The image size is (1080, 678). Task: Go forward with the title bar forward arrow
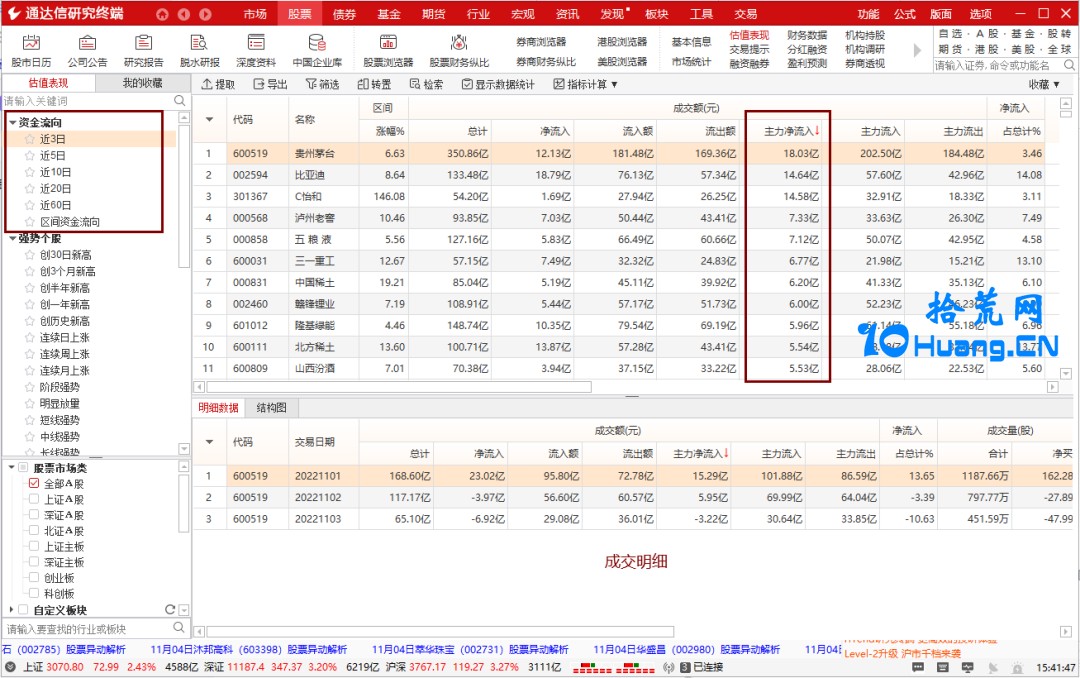pyautogui.click(x=205, y=14)
